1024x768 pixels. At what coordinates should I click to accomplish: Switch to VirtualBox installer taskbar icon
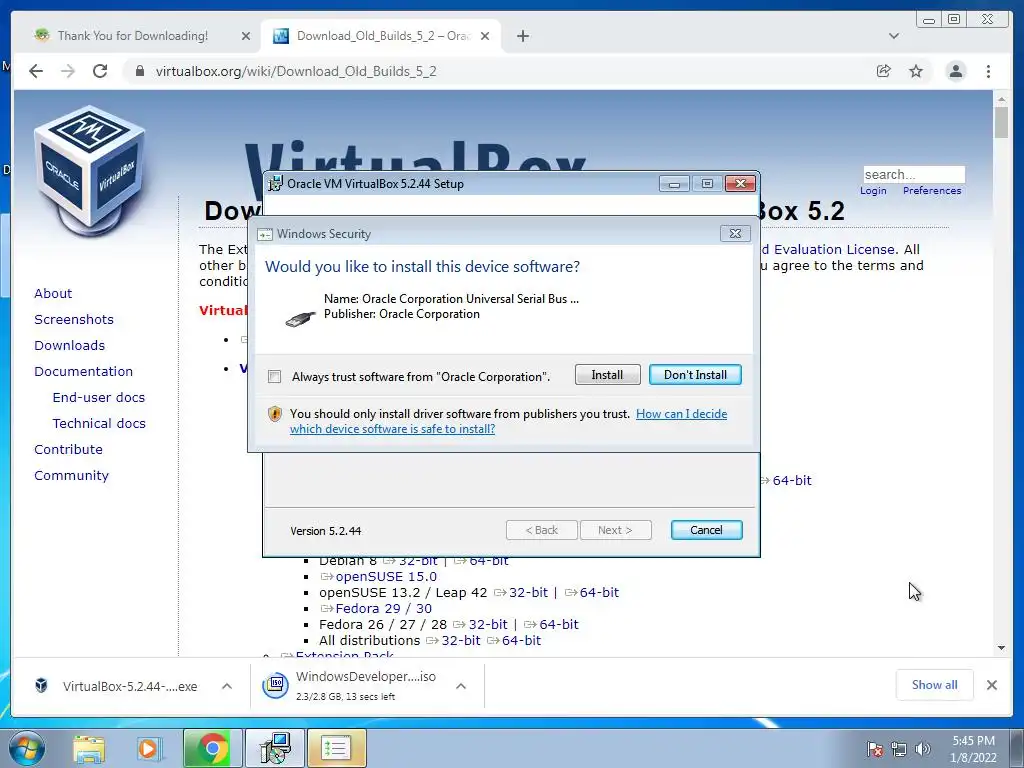coord(274,748)
